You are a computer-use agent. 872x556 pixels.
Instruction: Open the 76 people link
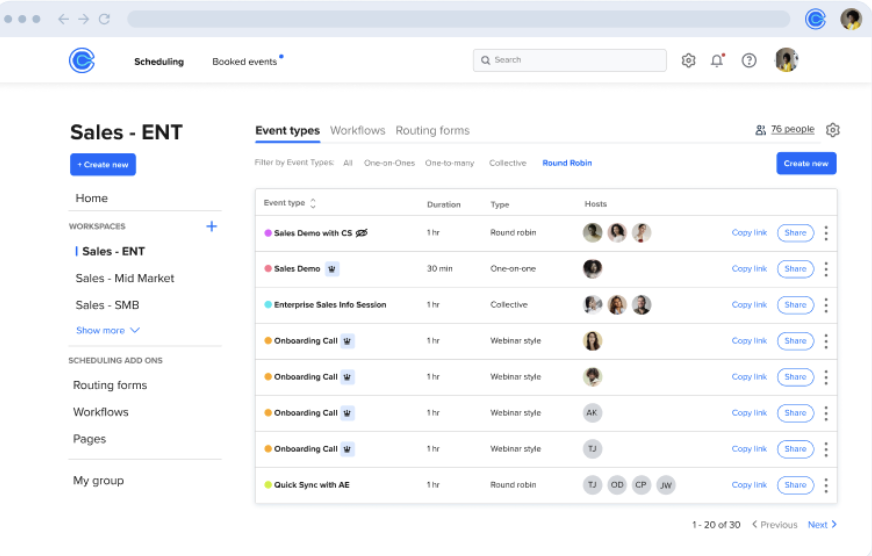click(792, 129)
